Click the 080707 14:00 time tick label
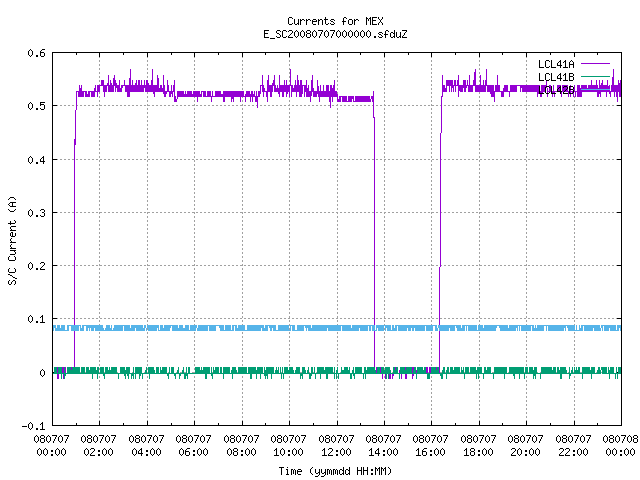This screenshot has height=480, width=640. point(384,445)
